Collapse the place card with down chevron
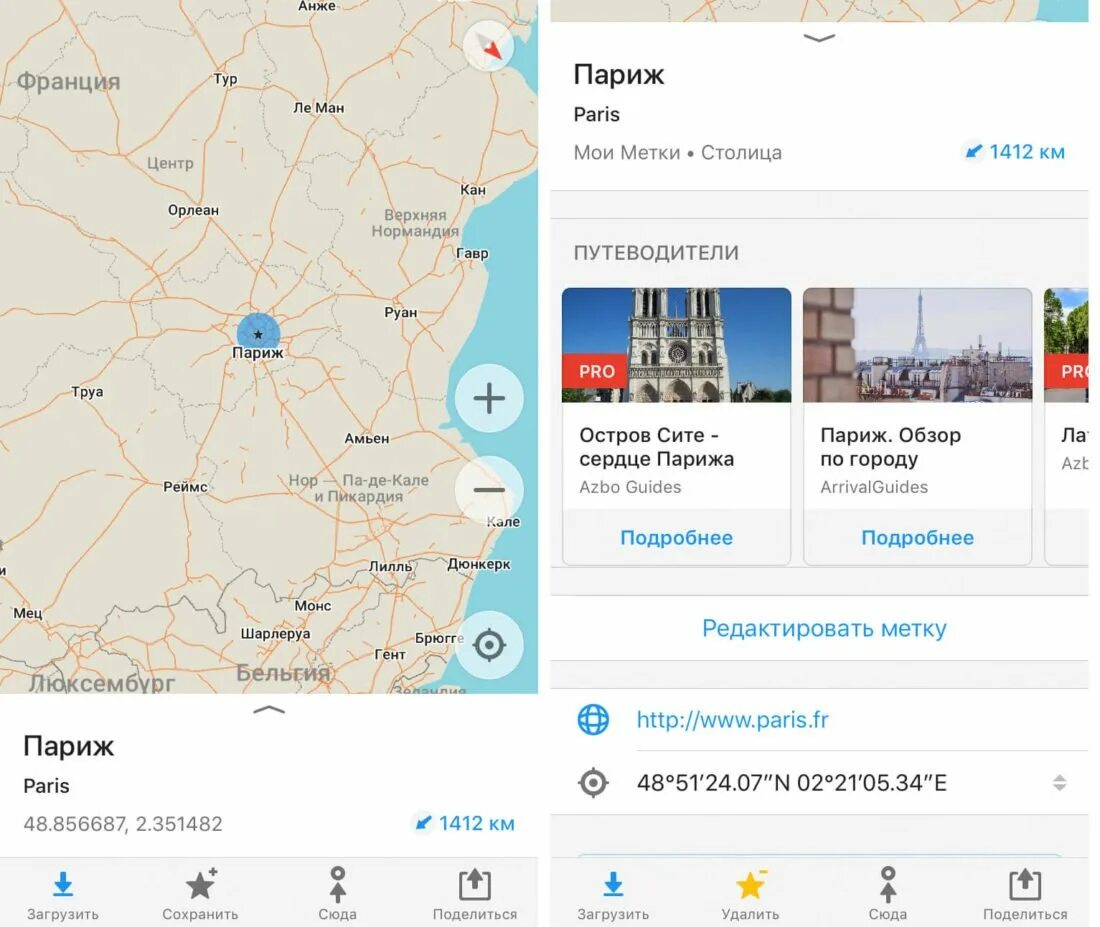The width and height of the screenshot is (1100, 927). (819, 38)
